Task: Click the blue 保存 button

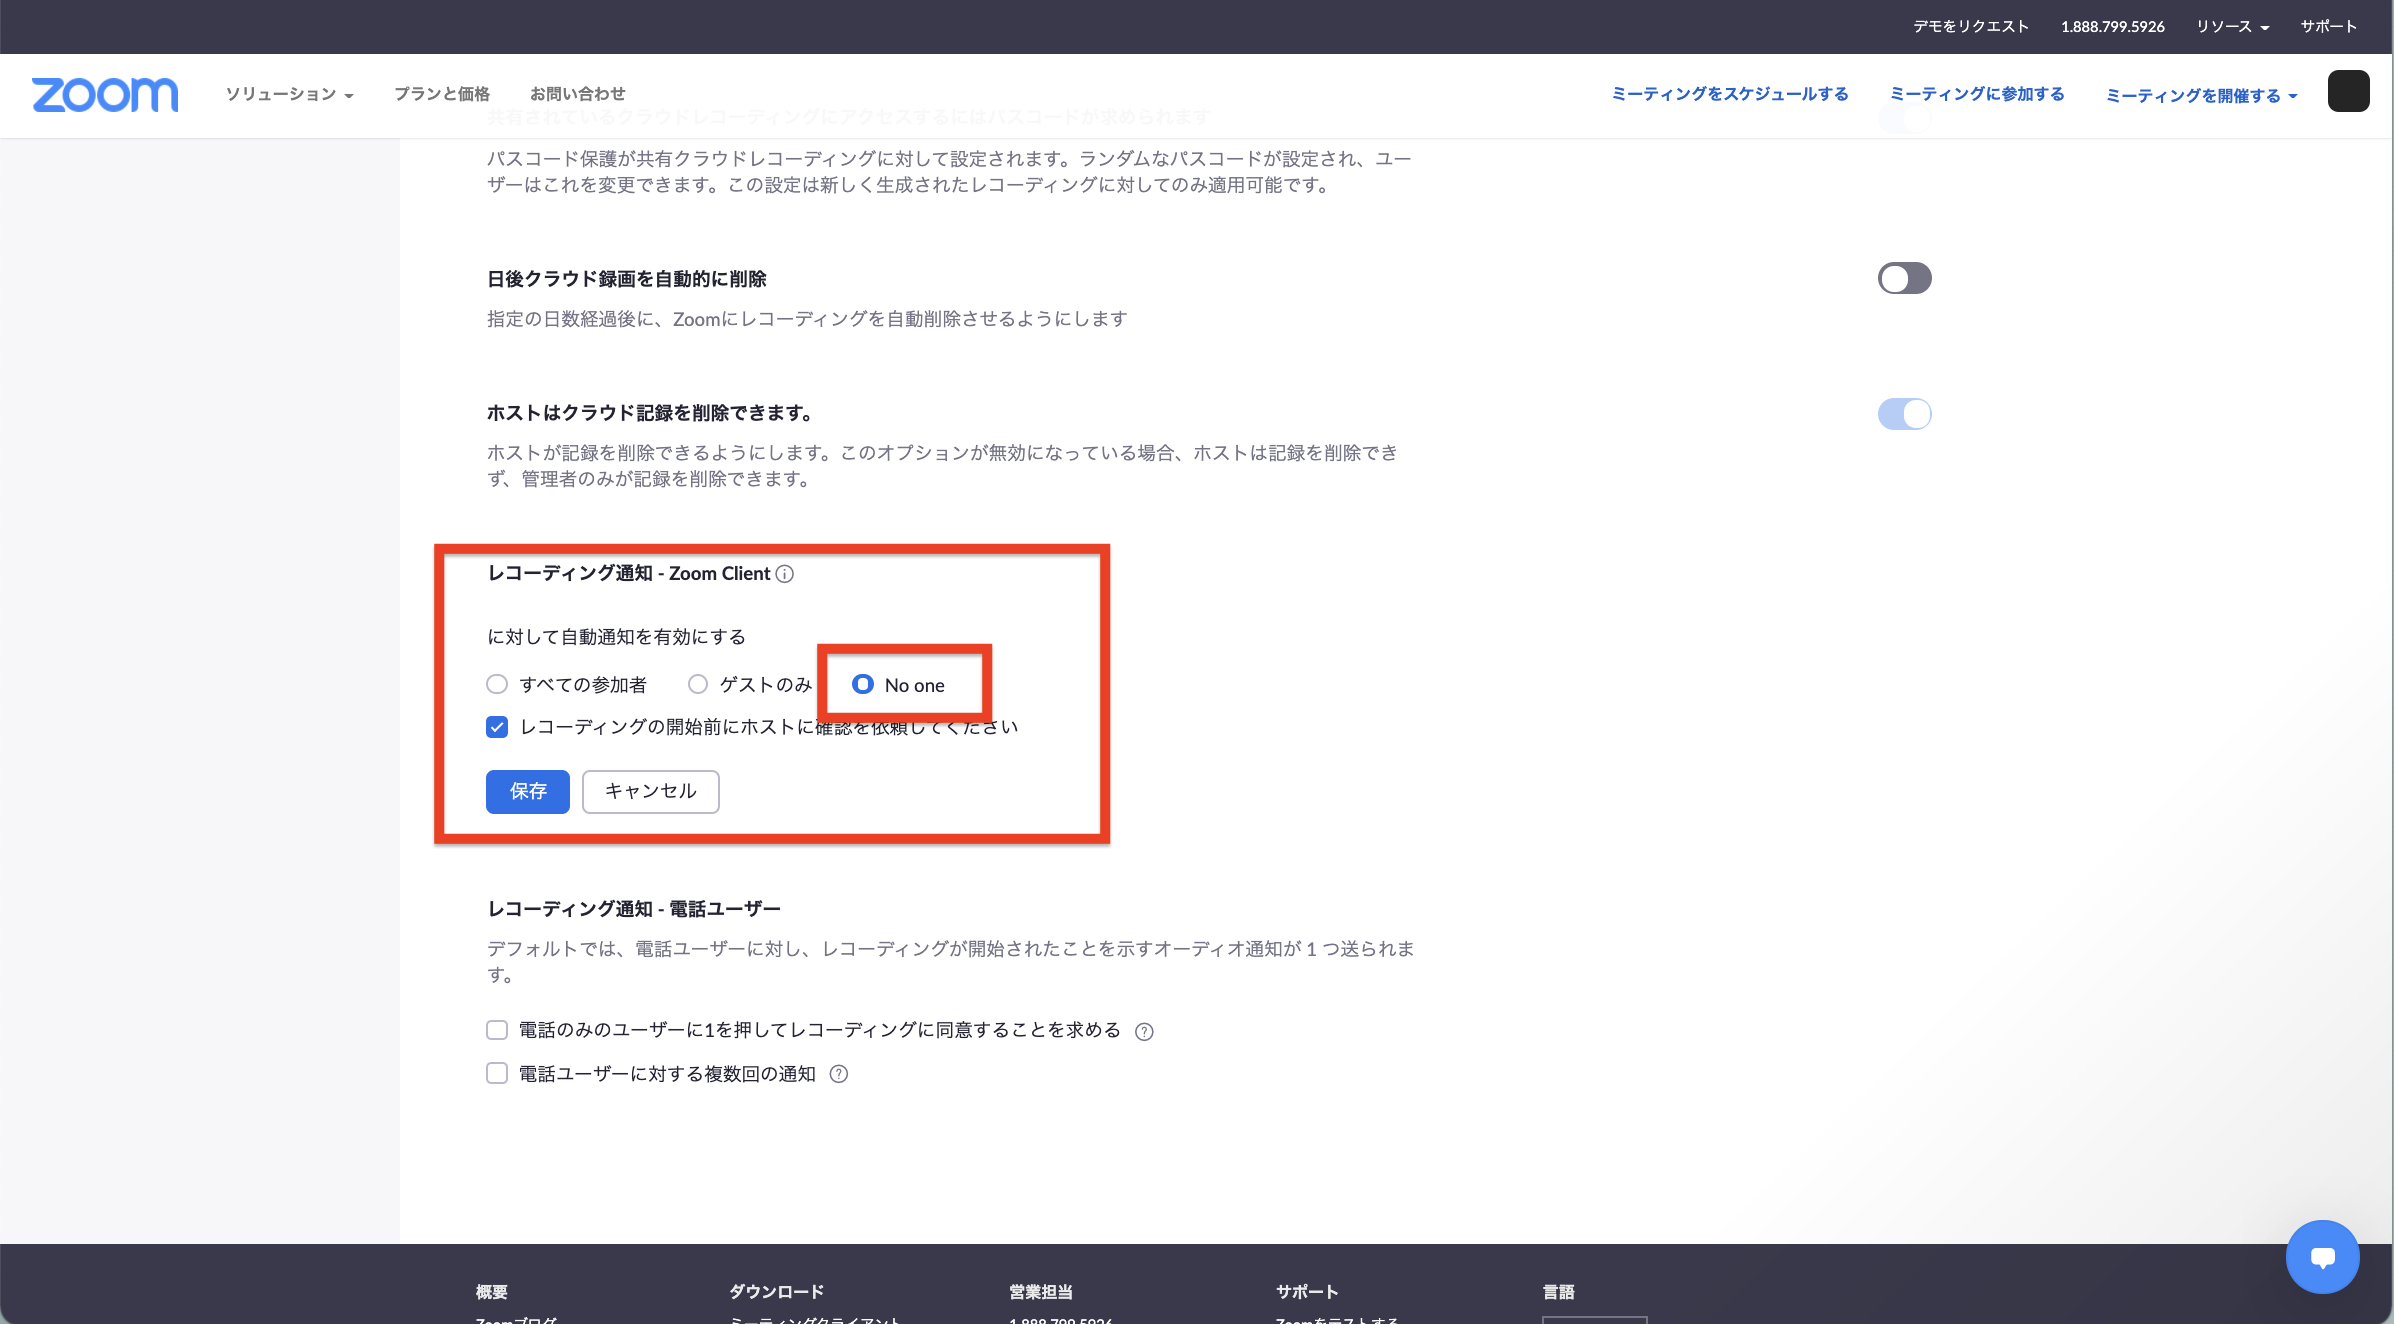Action: point(528,792)
